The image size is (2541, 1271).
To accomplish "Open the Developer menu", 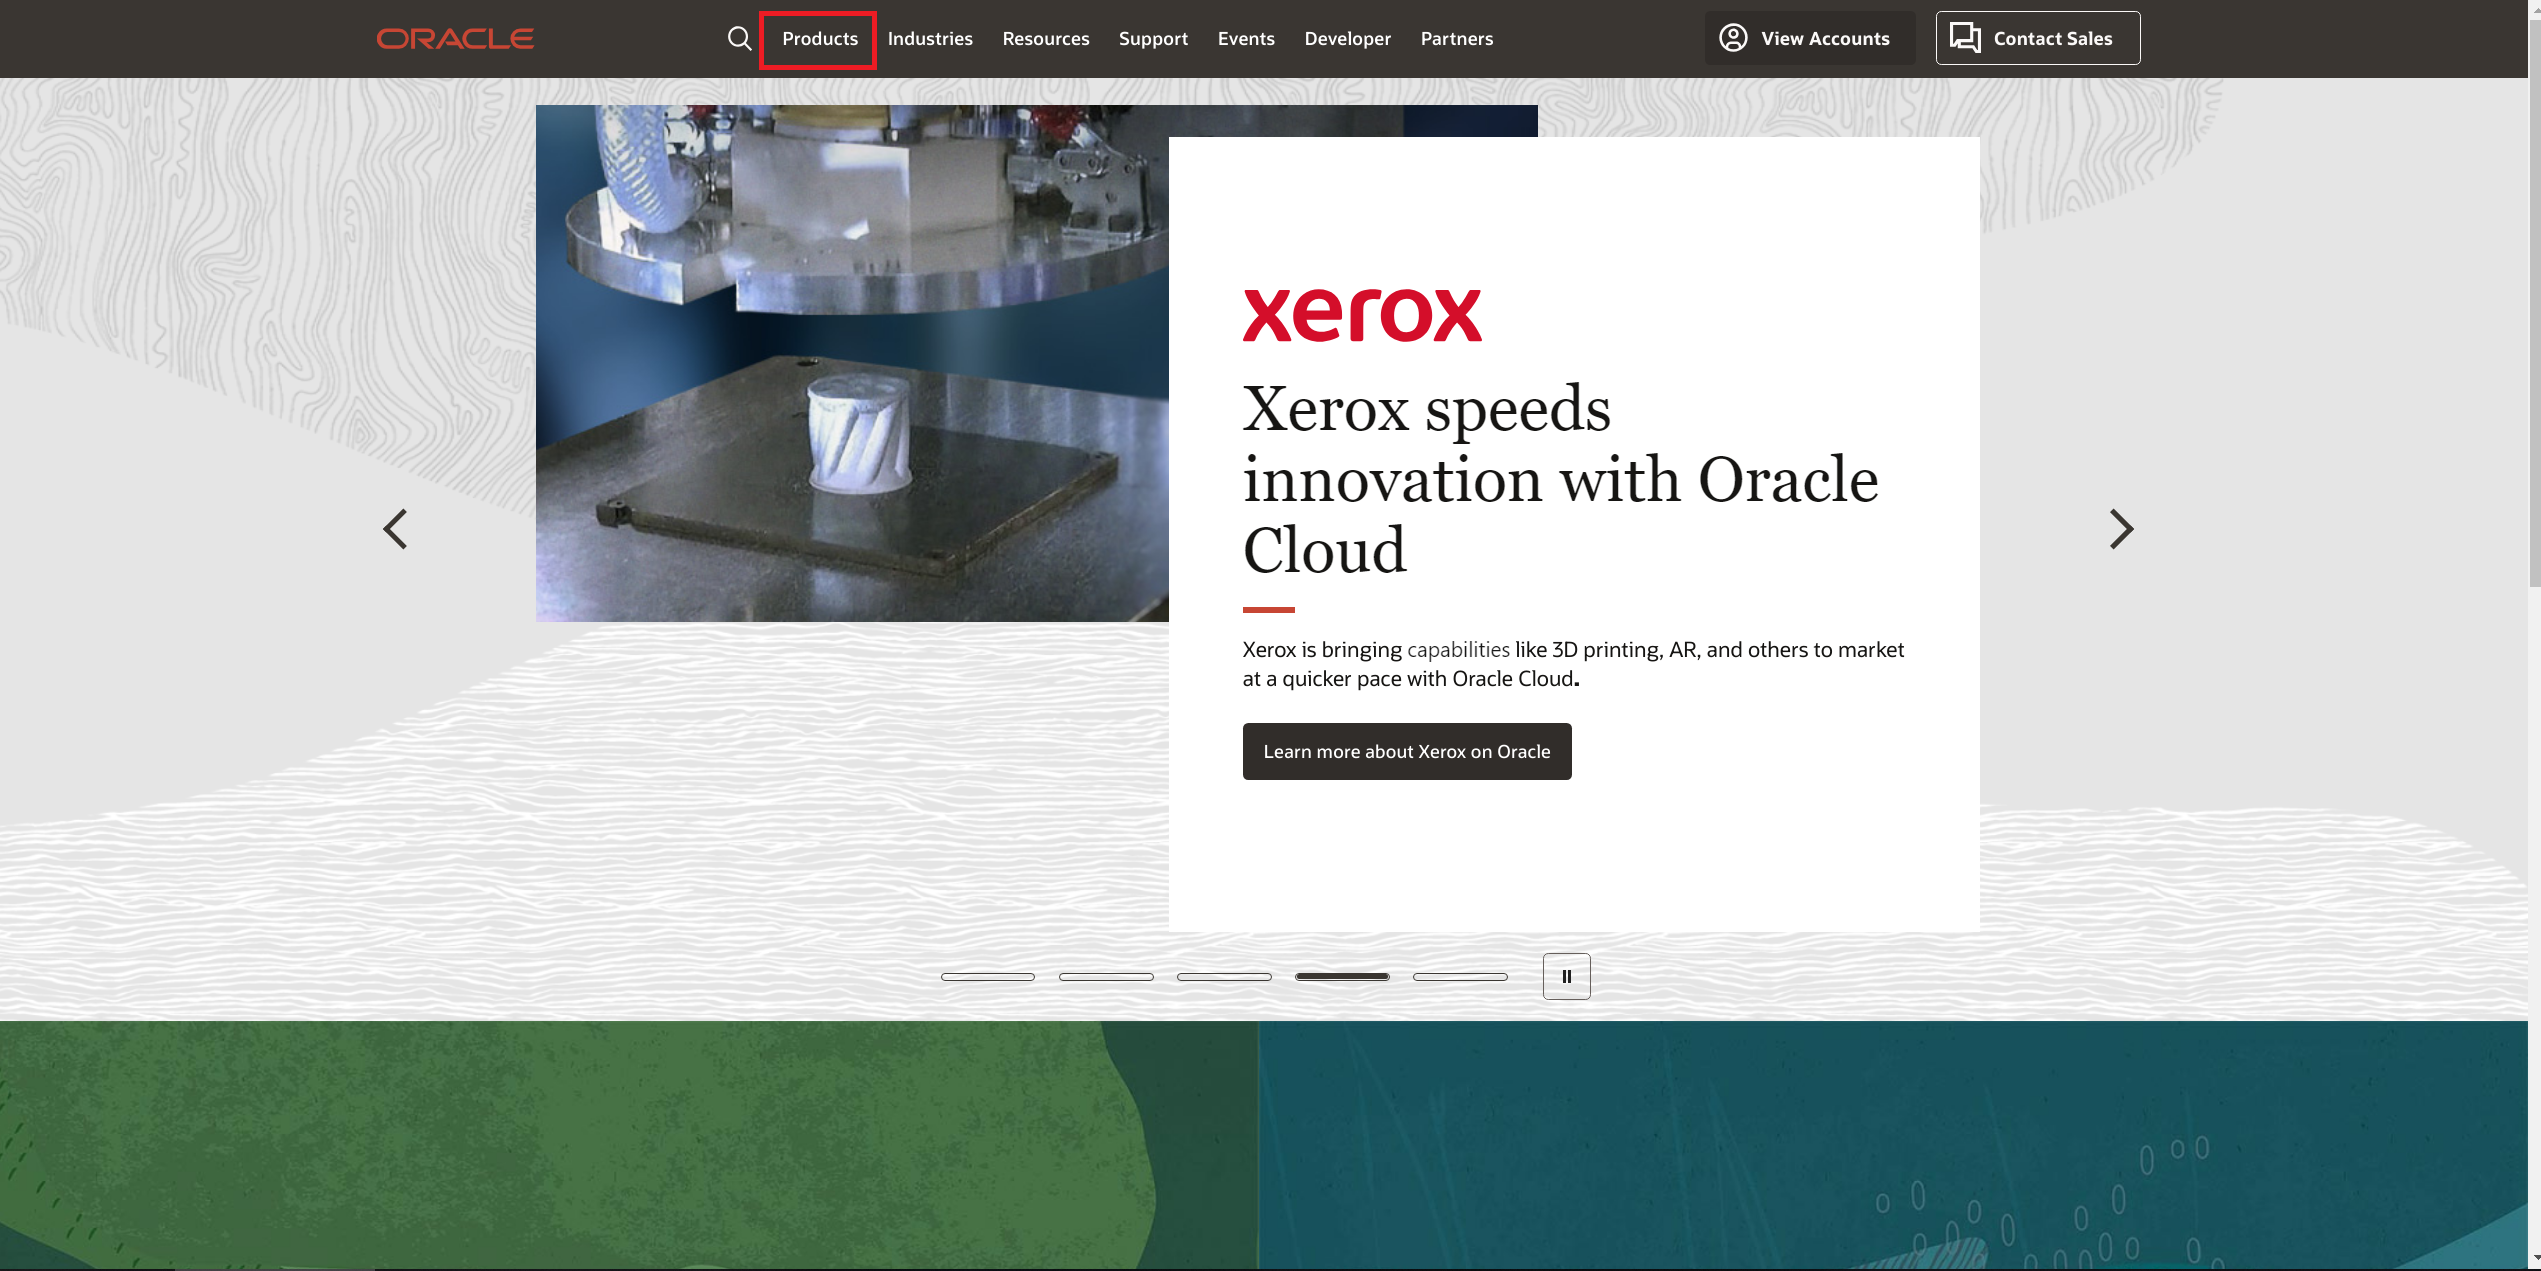I will coord(1347,39).
